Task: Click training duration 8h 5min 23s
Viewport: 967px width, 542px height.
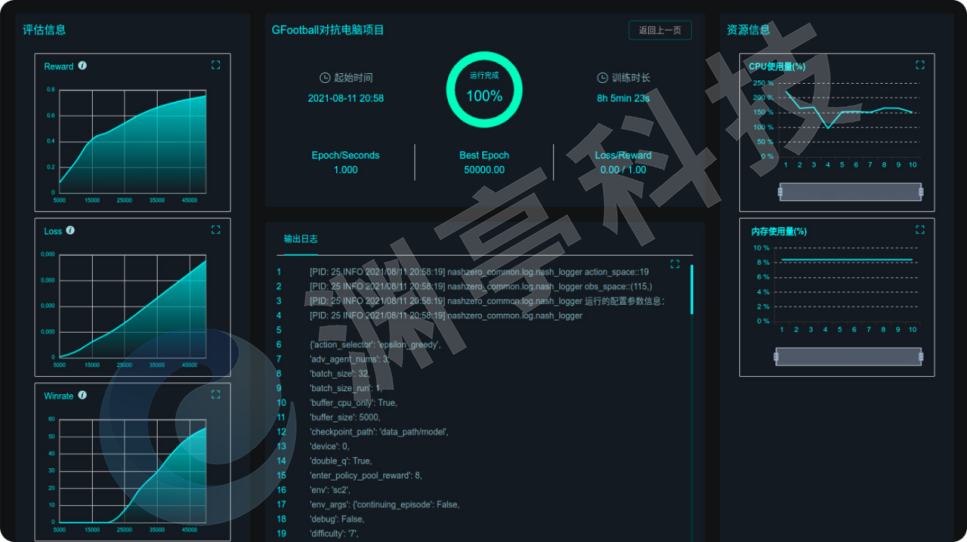Action: point(623,98)
